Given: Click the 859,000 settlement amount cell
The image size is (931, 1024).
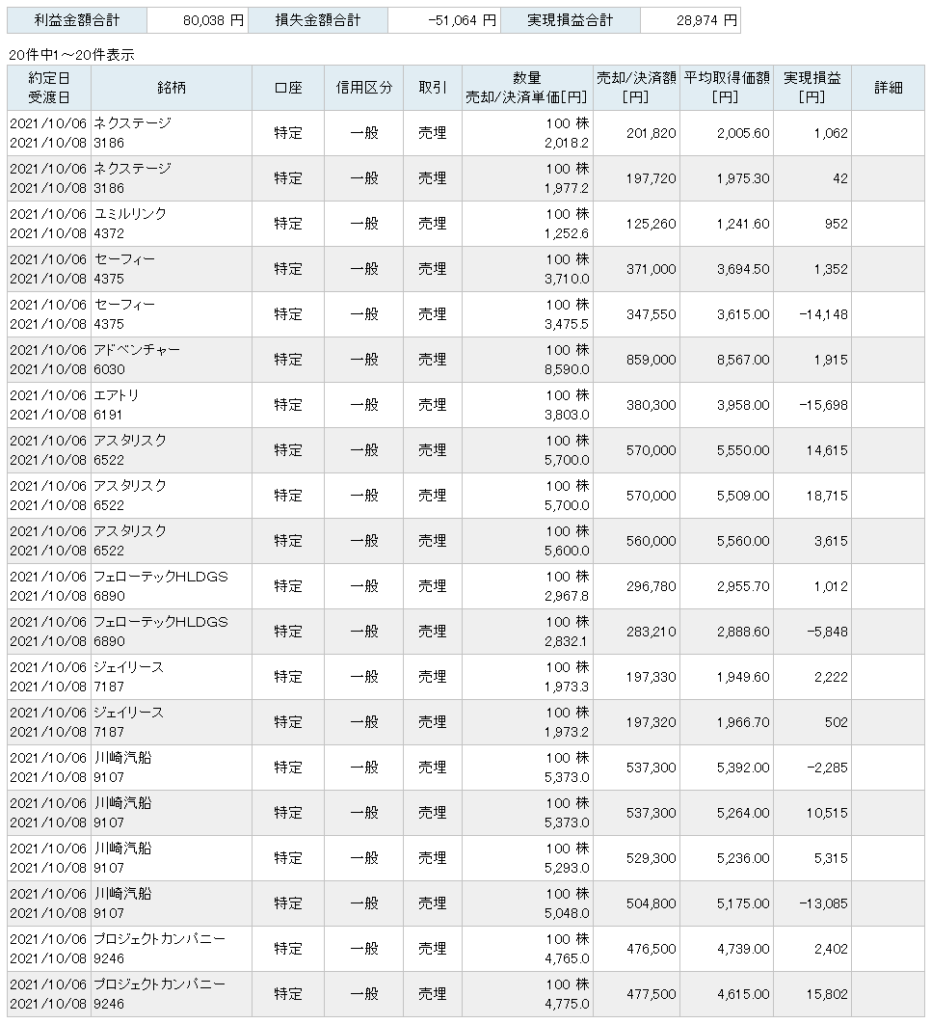Looking at the screenshot, I should coord(650,360).
